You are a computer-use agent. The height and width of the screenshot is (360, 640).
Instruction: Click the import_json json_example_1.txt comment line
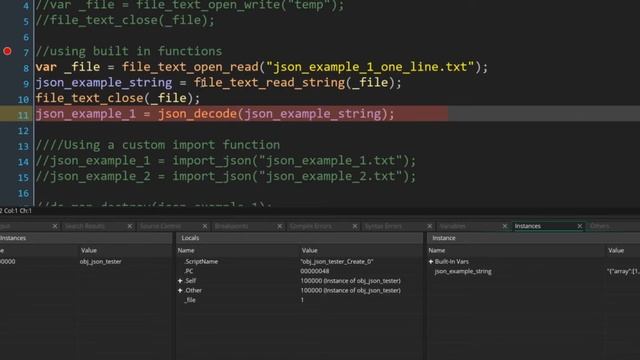tap(226, 160)
